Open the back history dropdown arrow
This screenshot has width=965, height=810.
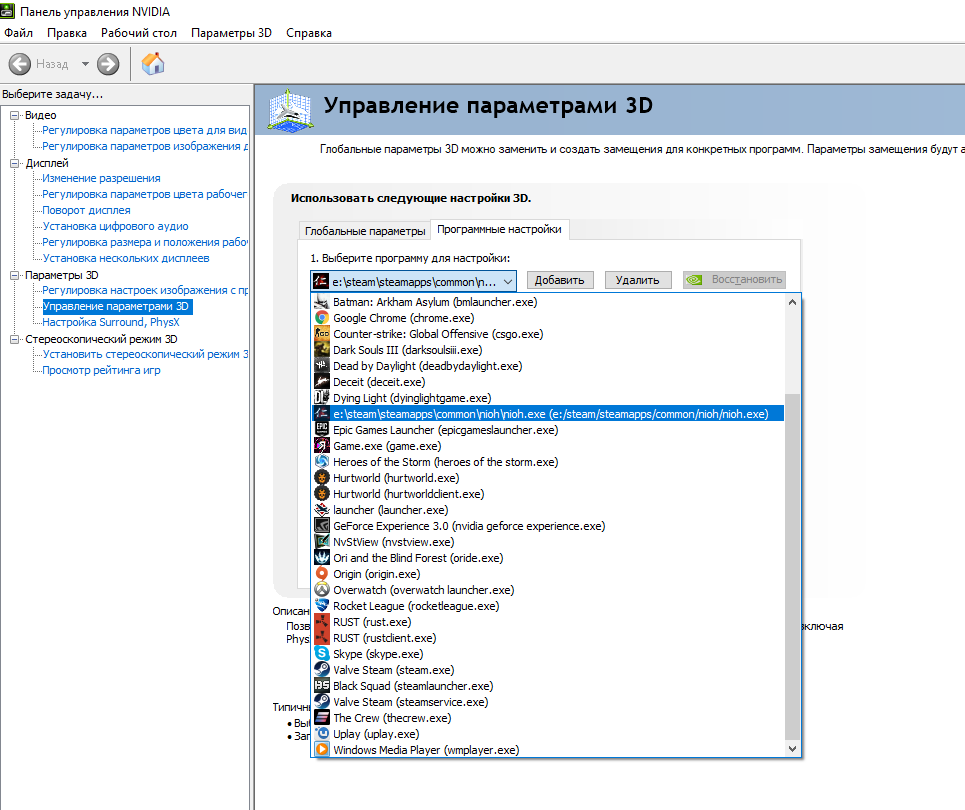pyautogui.click(x=86, y=64)
